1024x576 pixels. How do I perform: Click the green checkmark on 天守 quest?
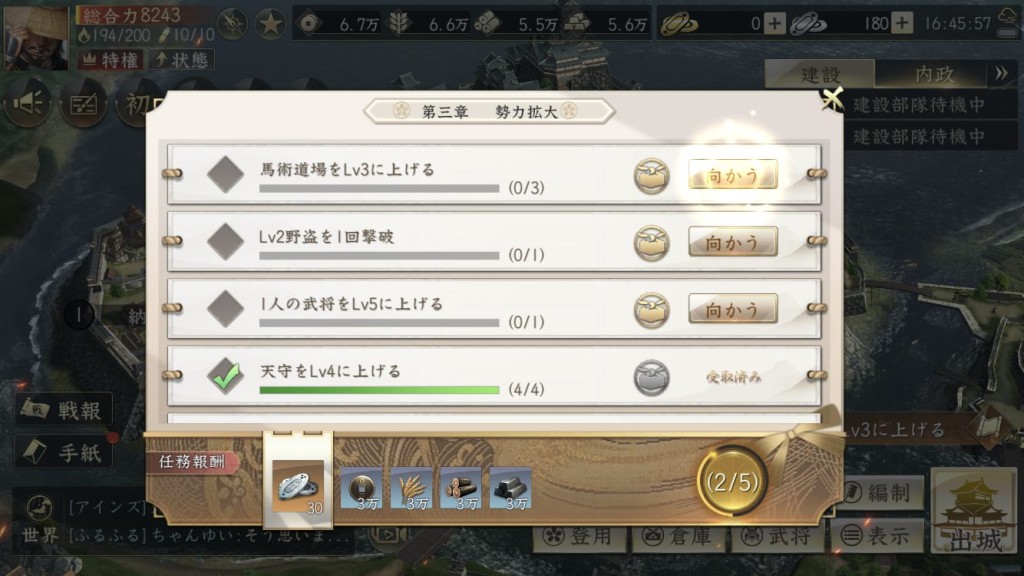coord(225,376)
